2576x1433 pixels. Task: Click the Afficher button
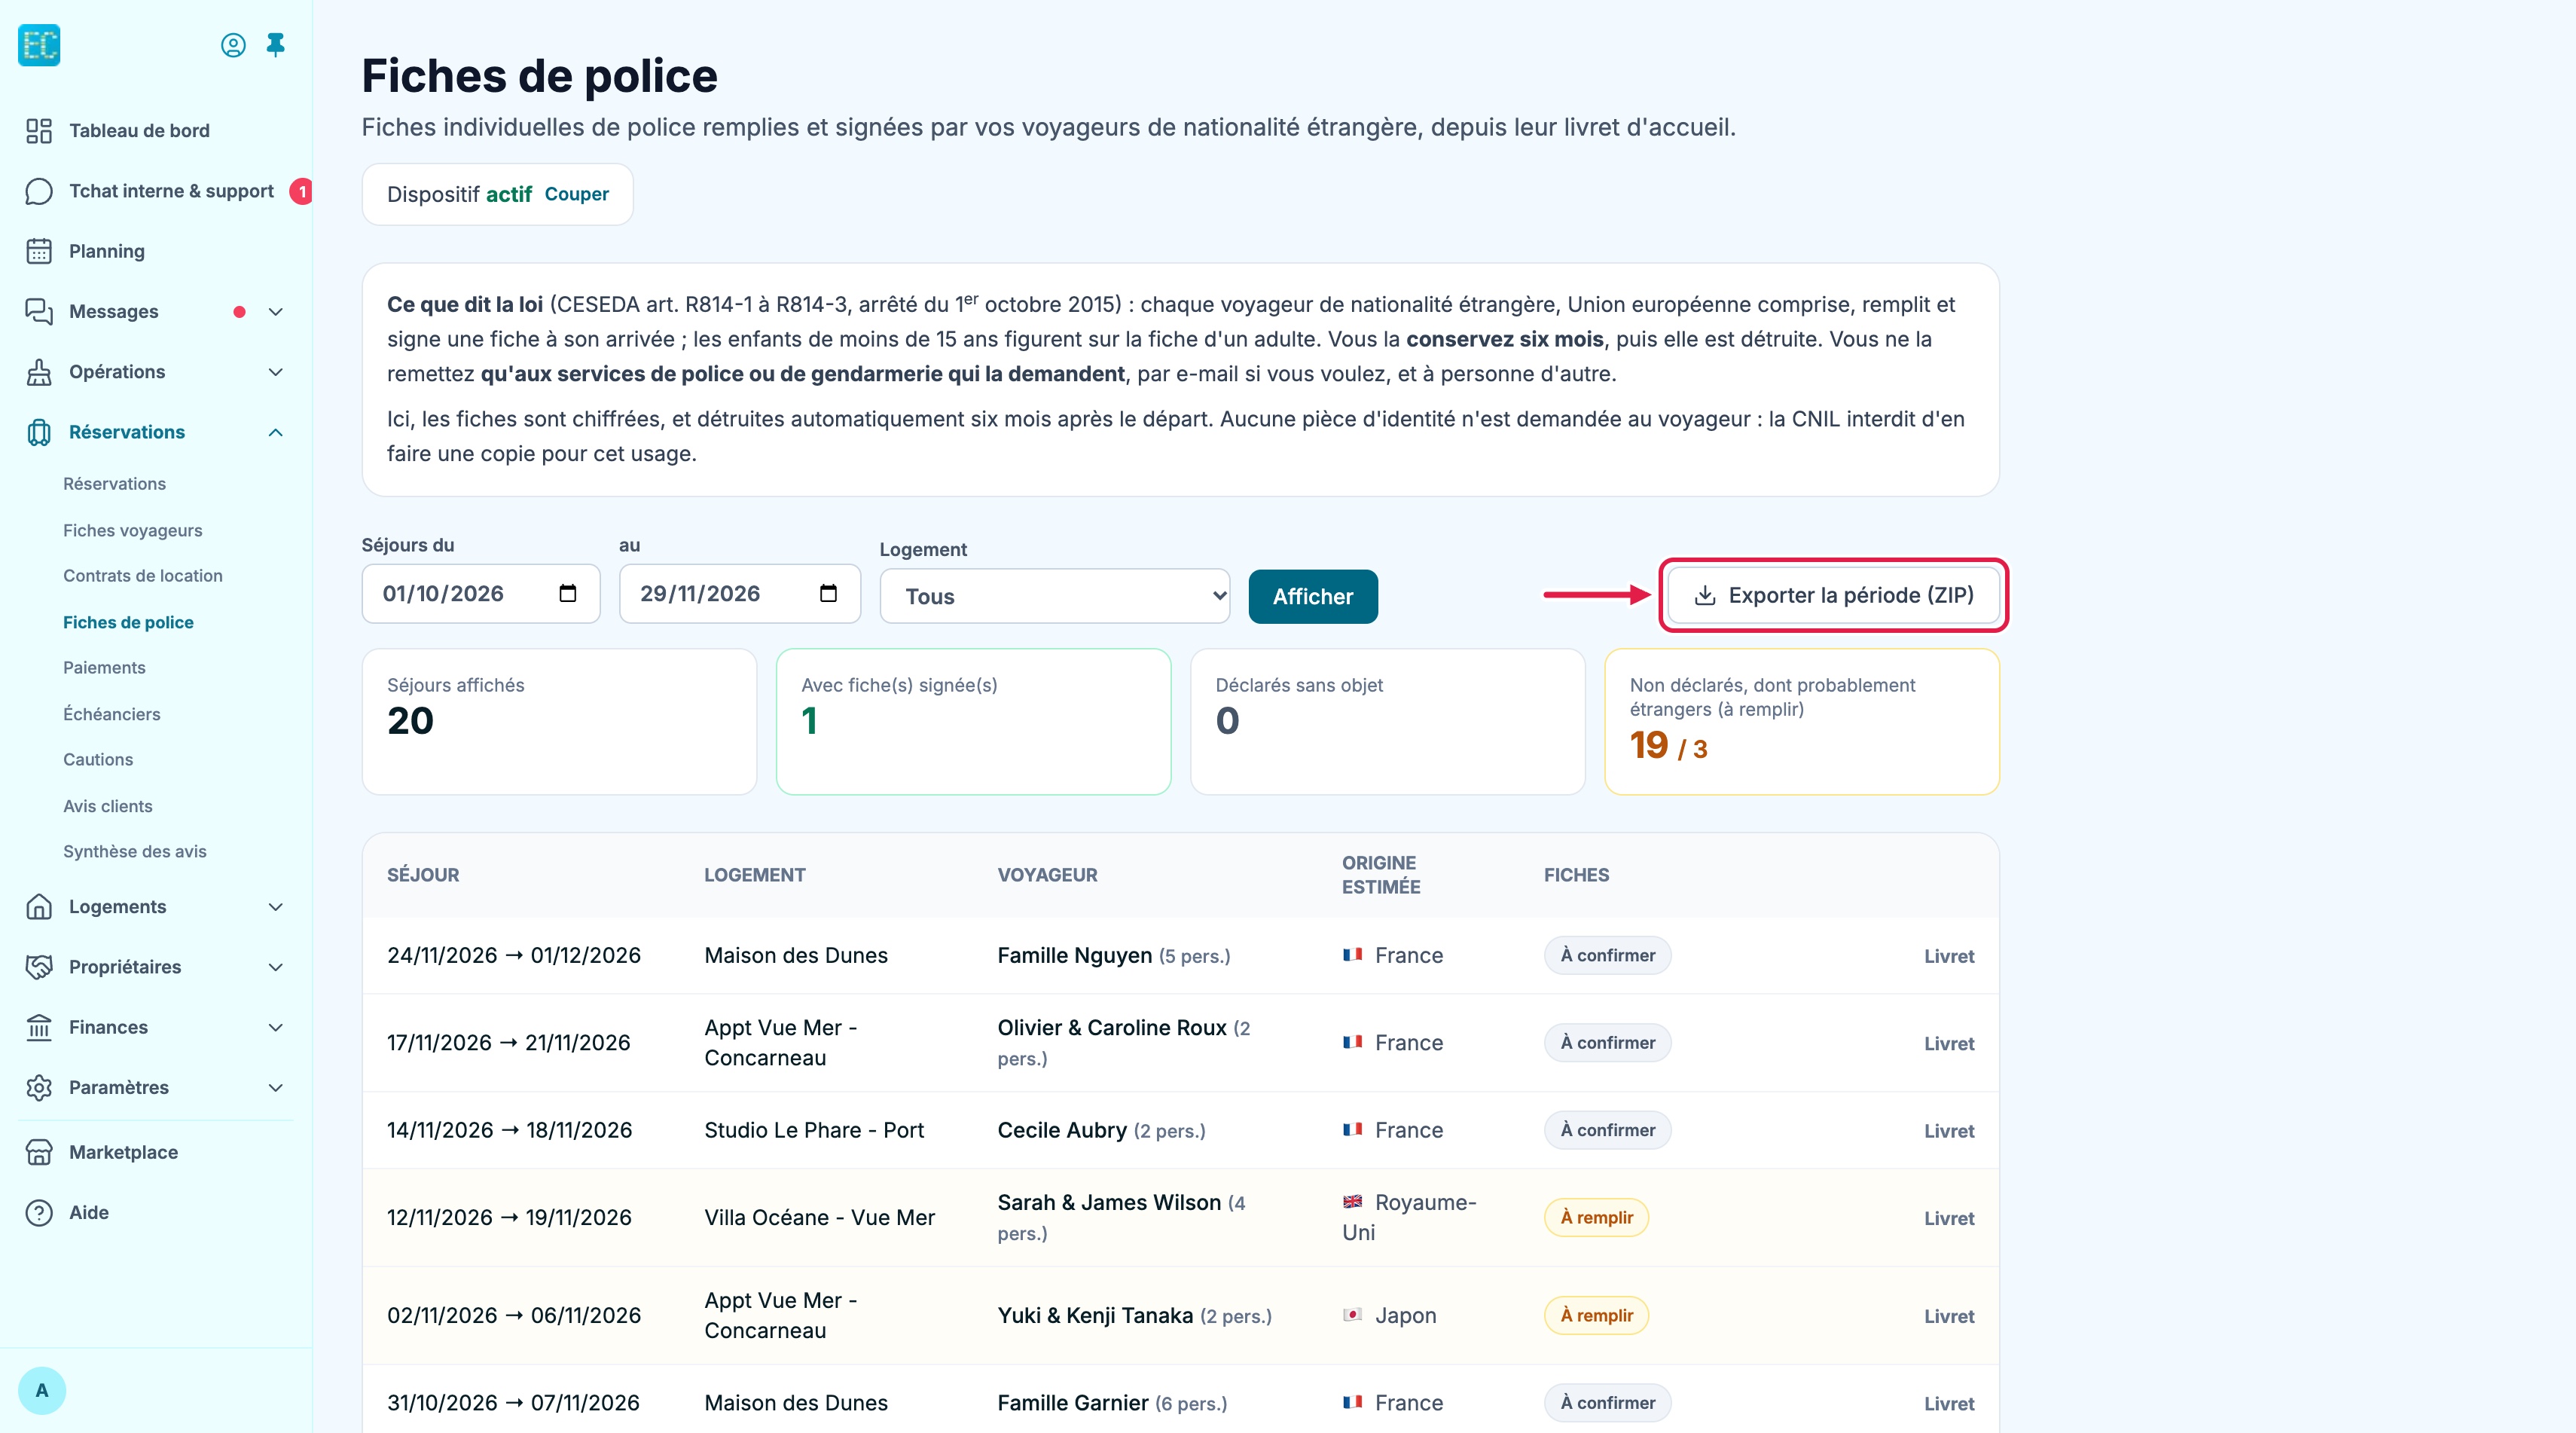[1313, 597]
